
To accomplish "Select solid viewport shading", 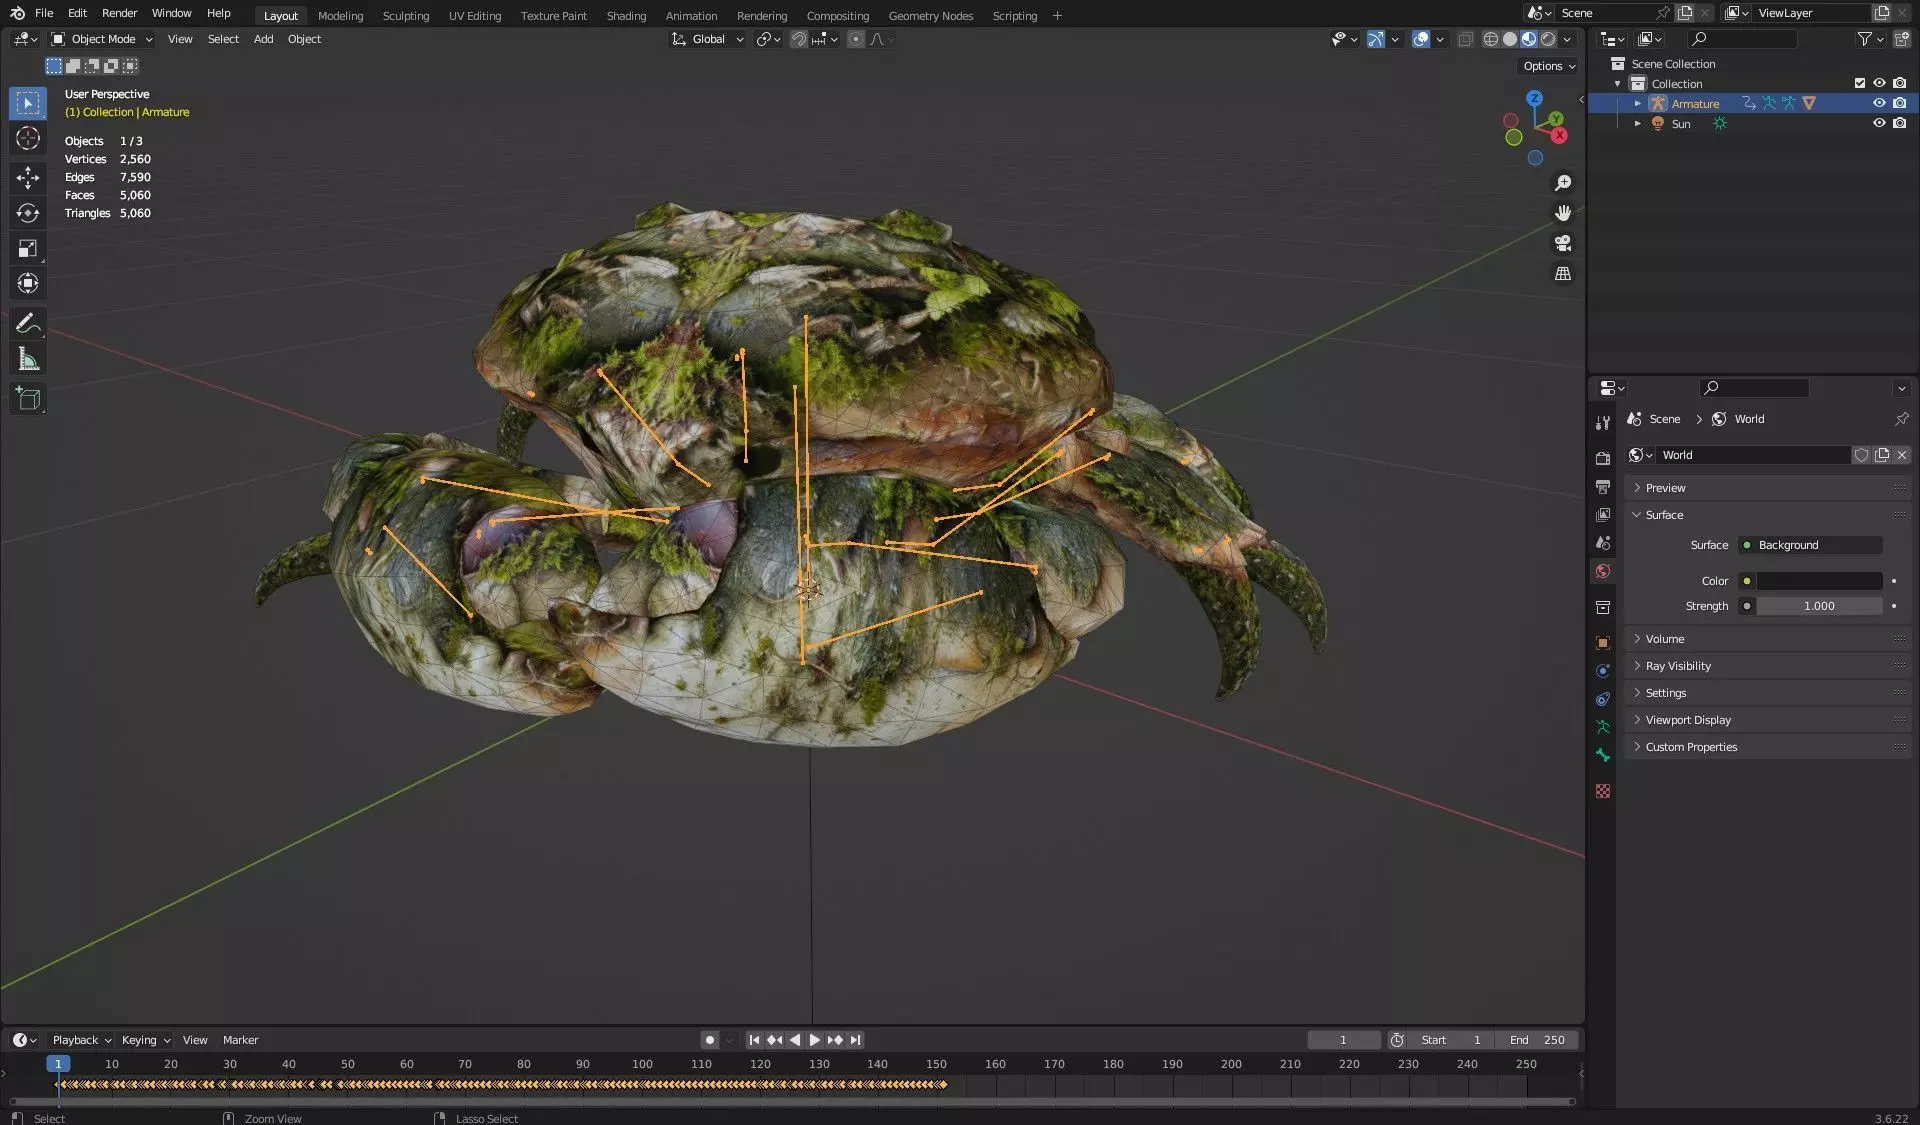I will (x=1510, y=39).
